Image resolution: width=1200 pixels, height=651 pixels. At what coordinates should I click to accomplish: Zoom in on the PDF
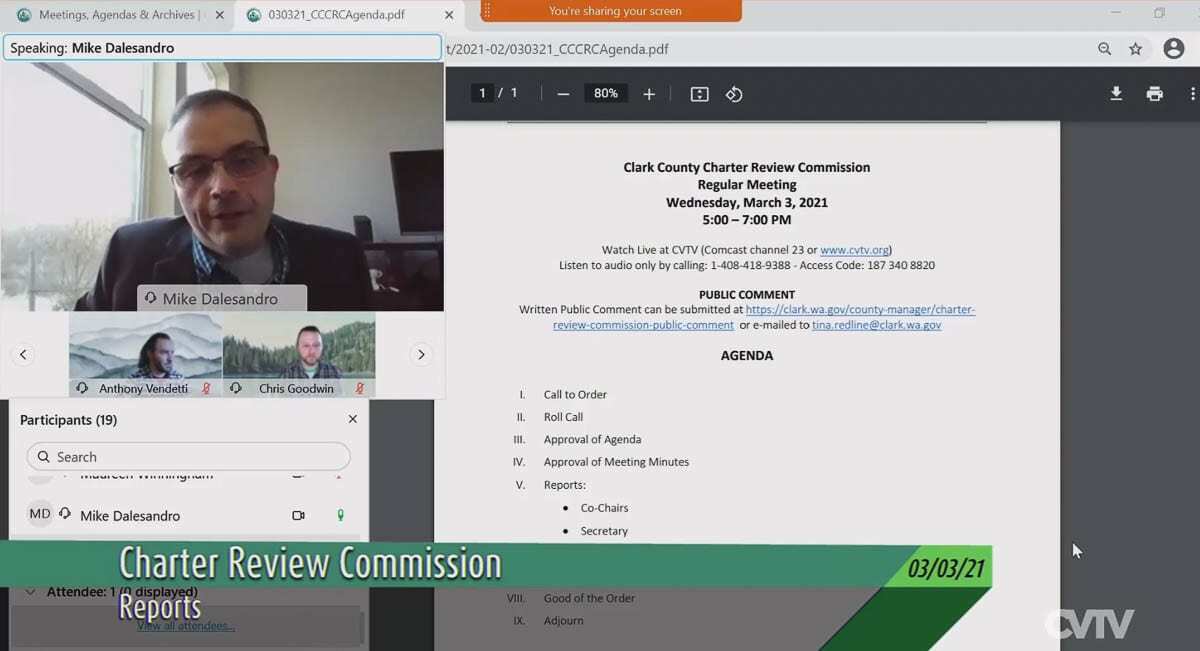649,94
